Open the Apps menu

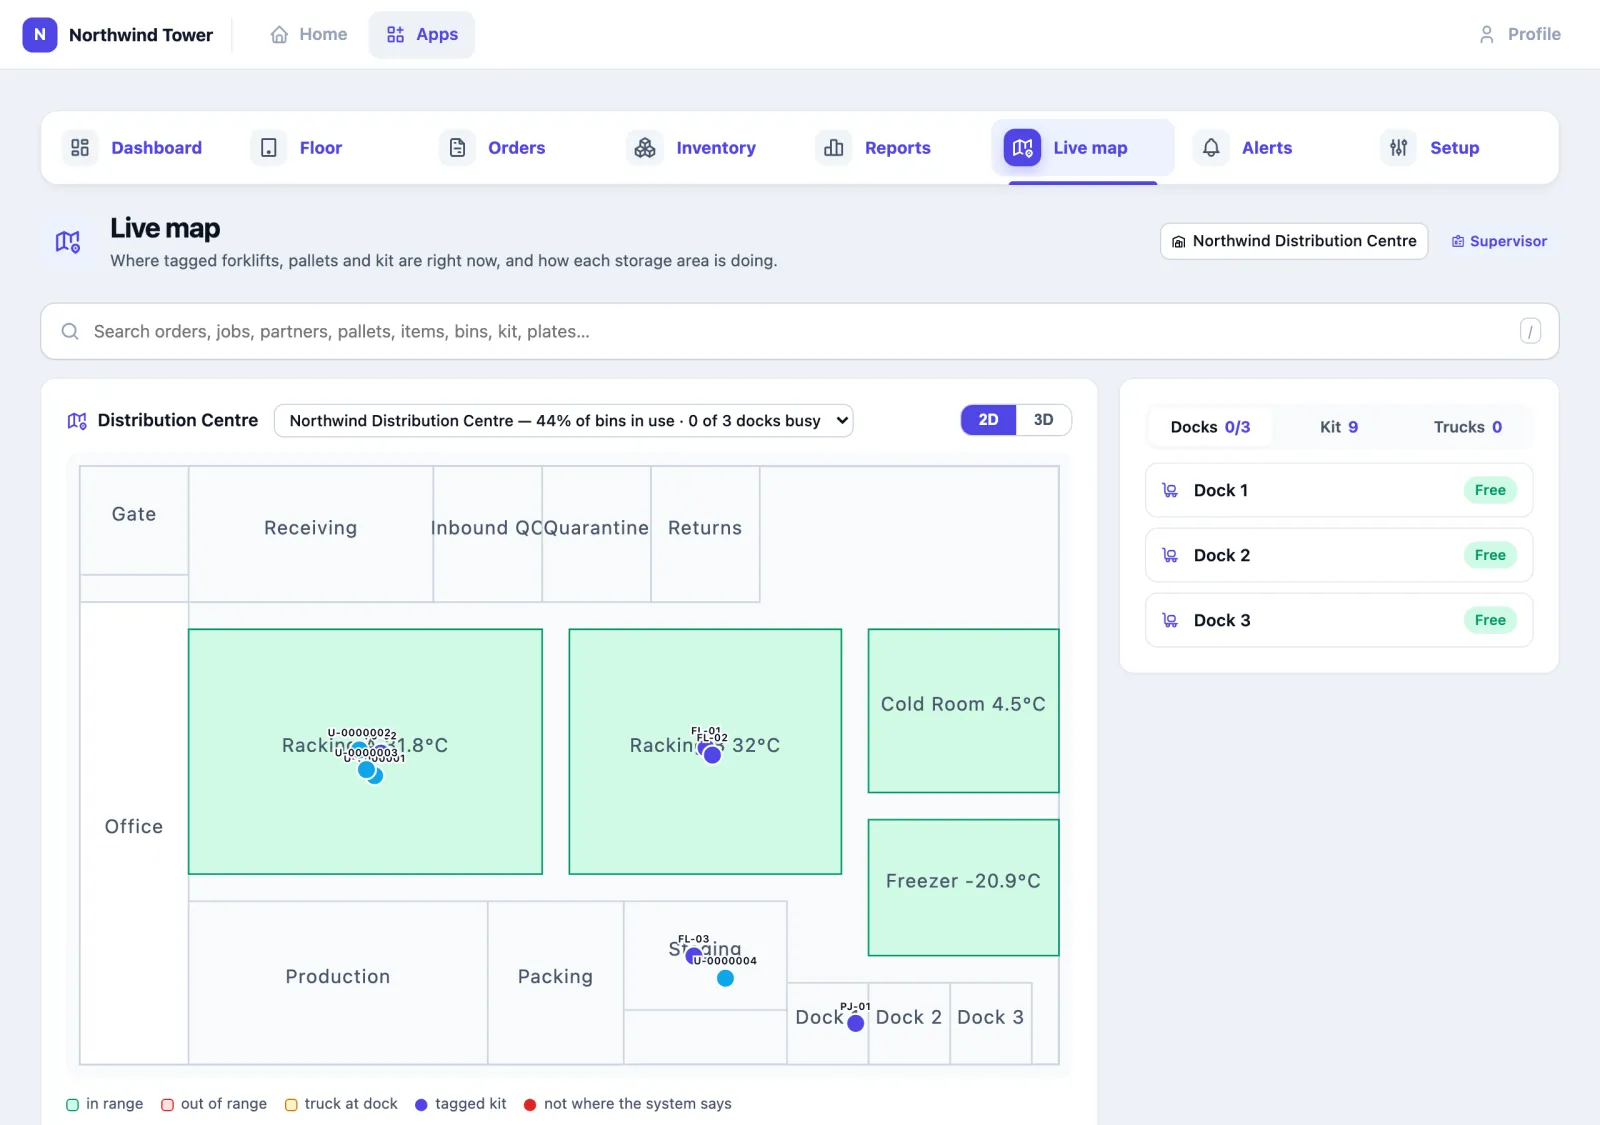422,34
